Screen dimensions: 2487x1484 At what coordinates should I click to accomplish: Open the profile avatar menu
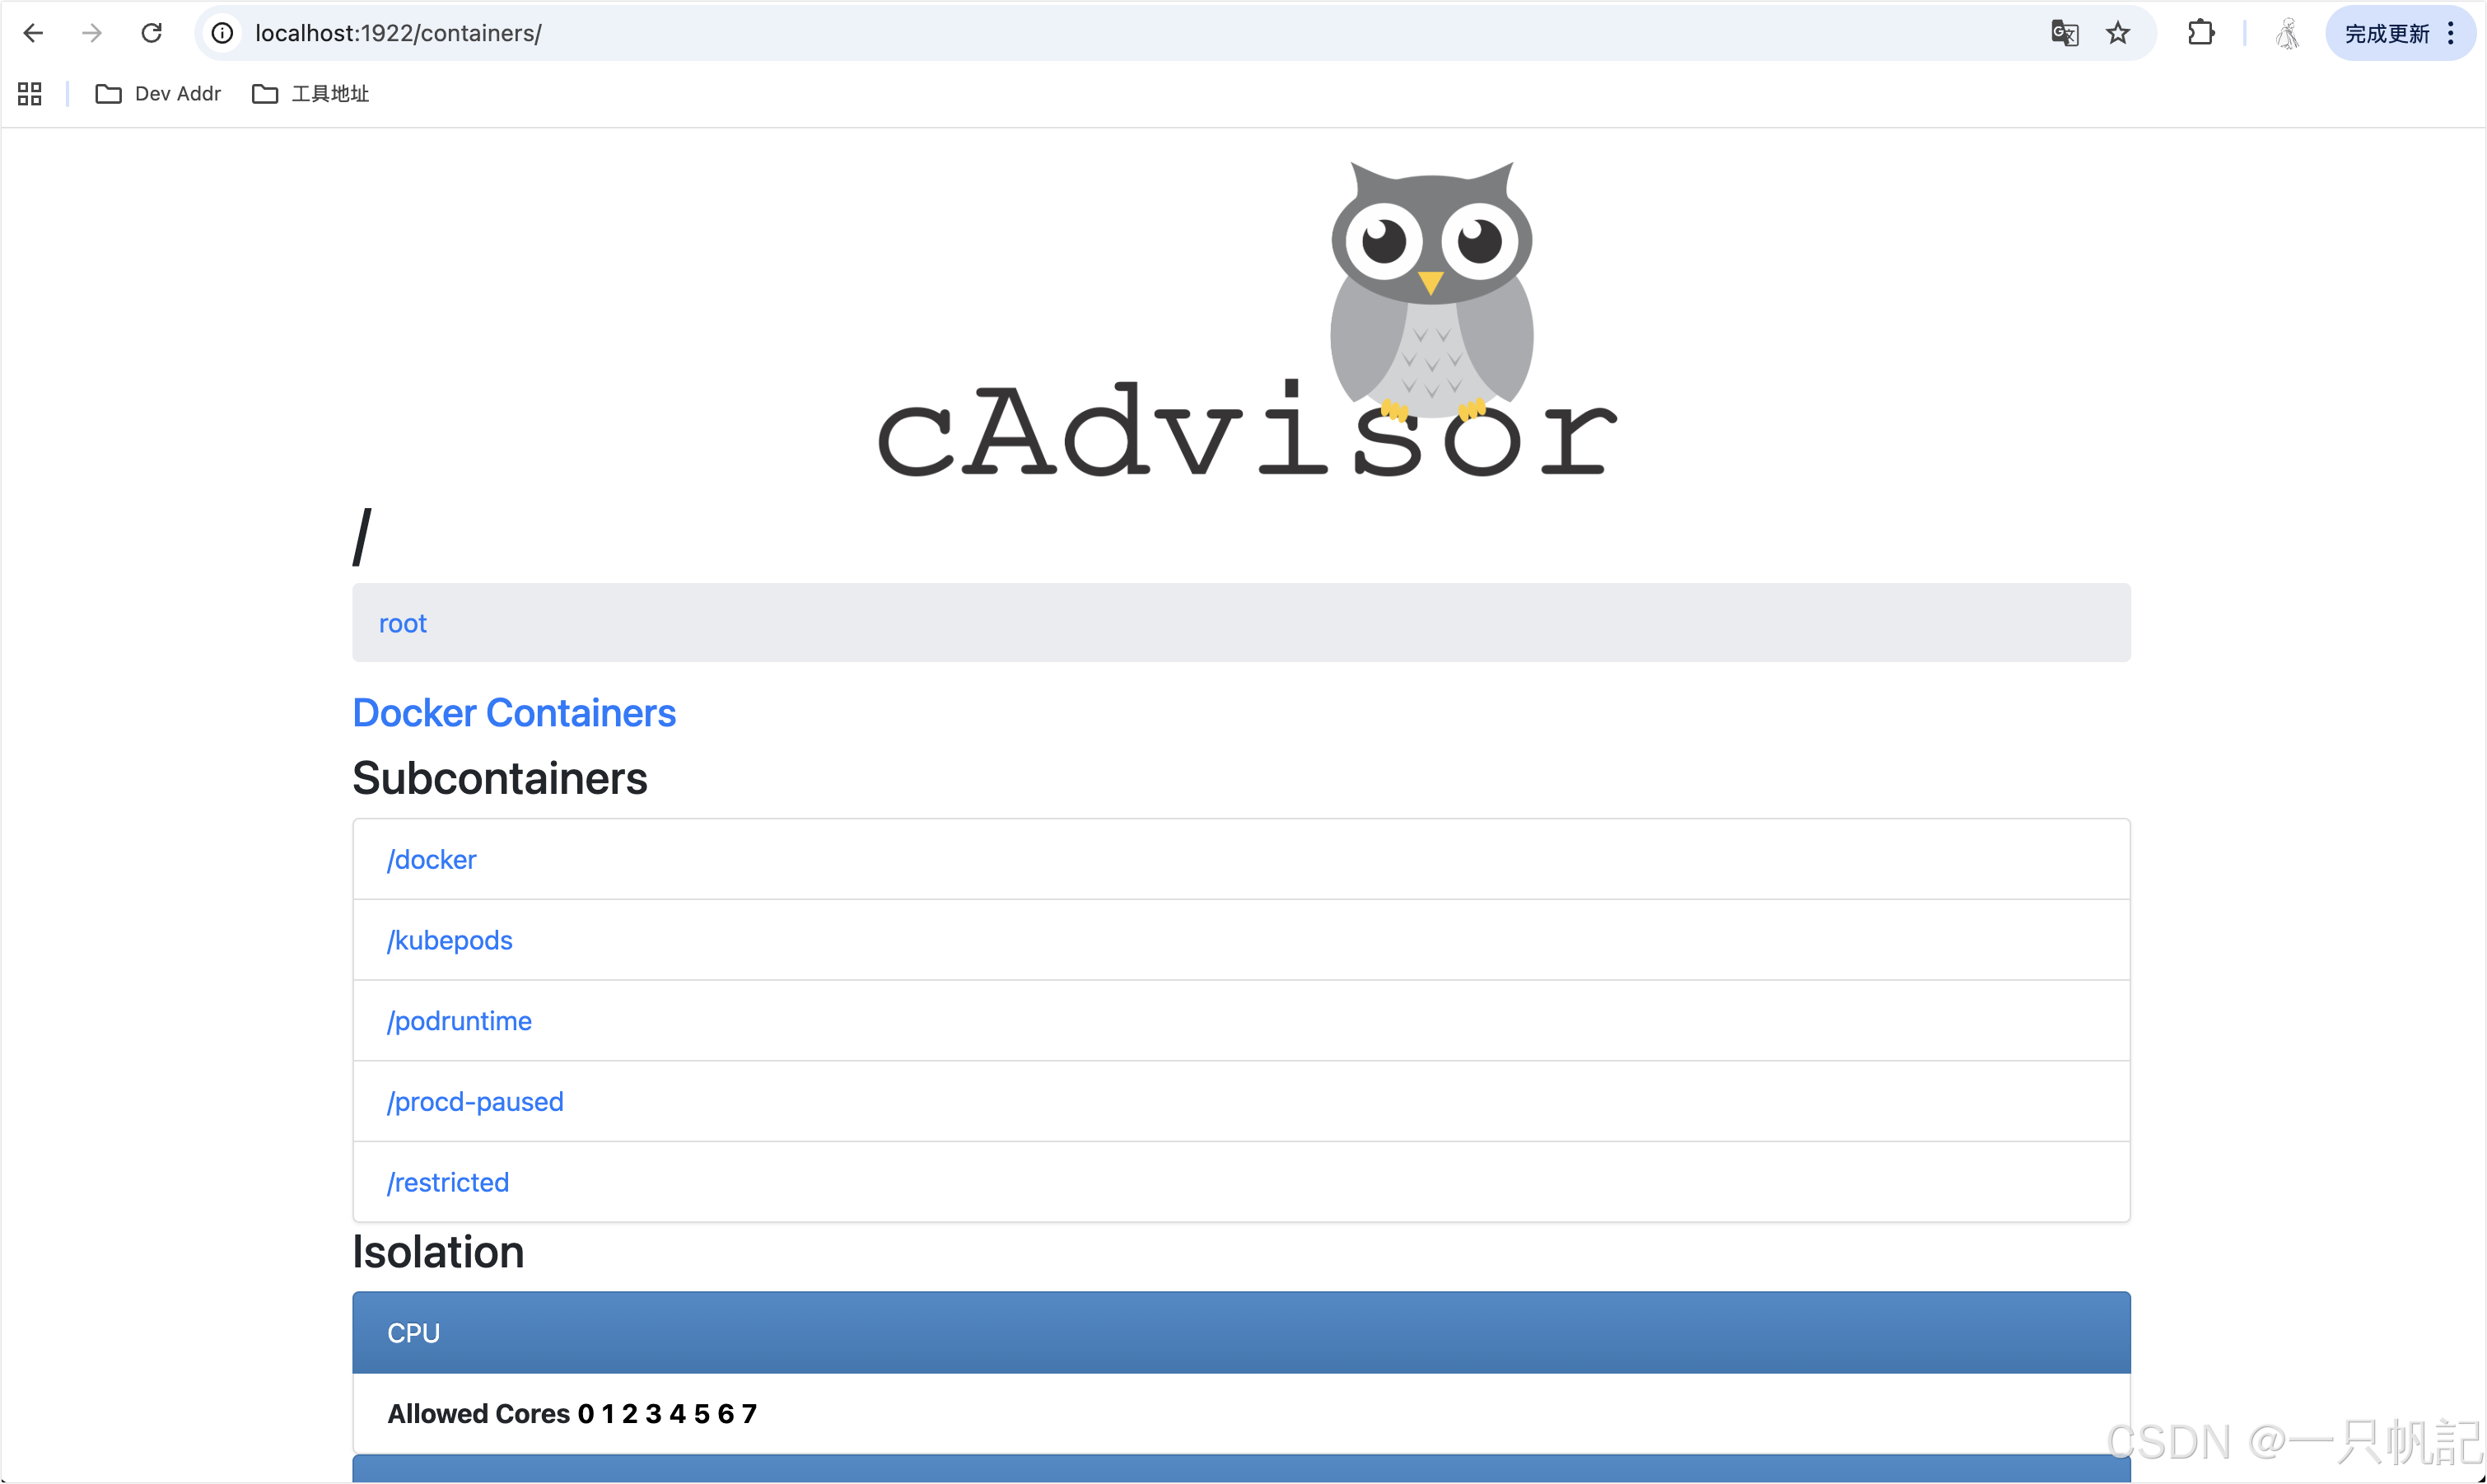[x=2287, y=33]
